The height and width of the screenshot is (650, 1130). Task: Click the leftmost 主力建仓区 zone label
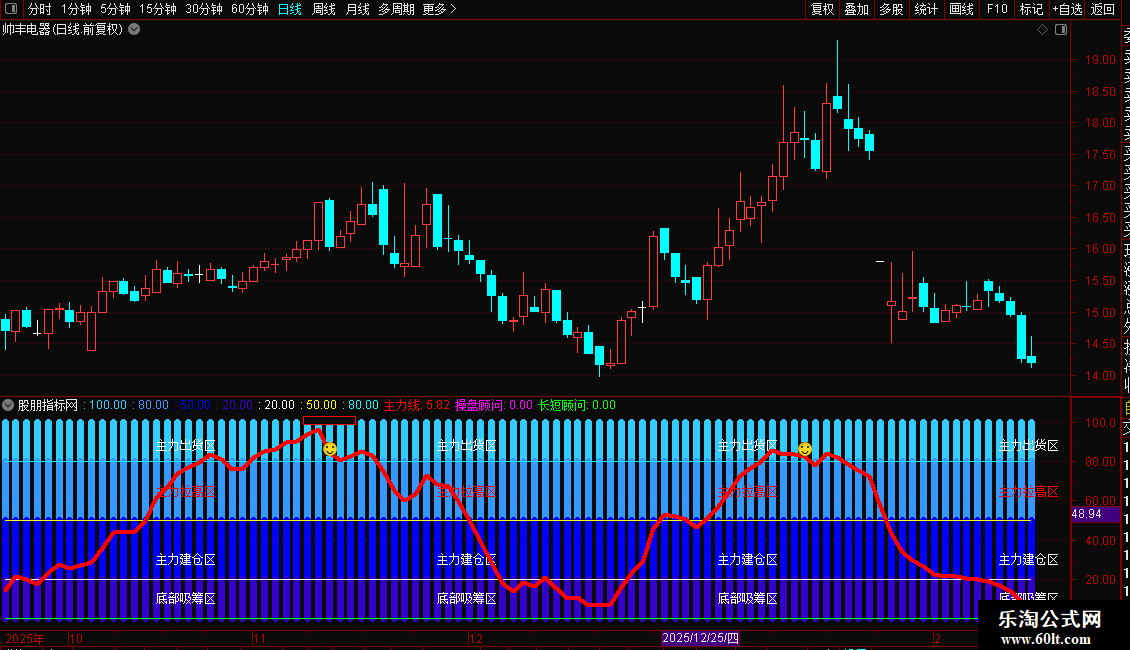coord(186,559)
